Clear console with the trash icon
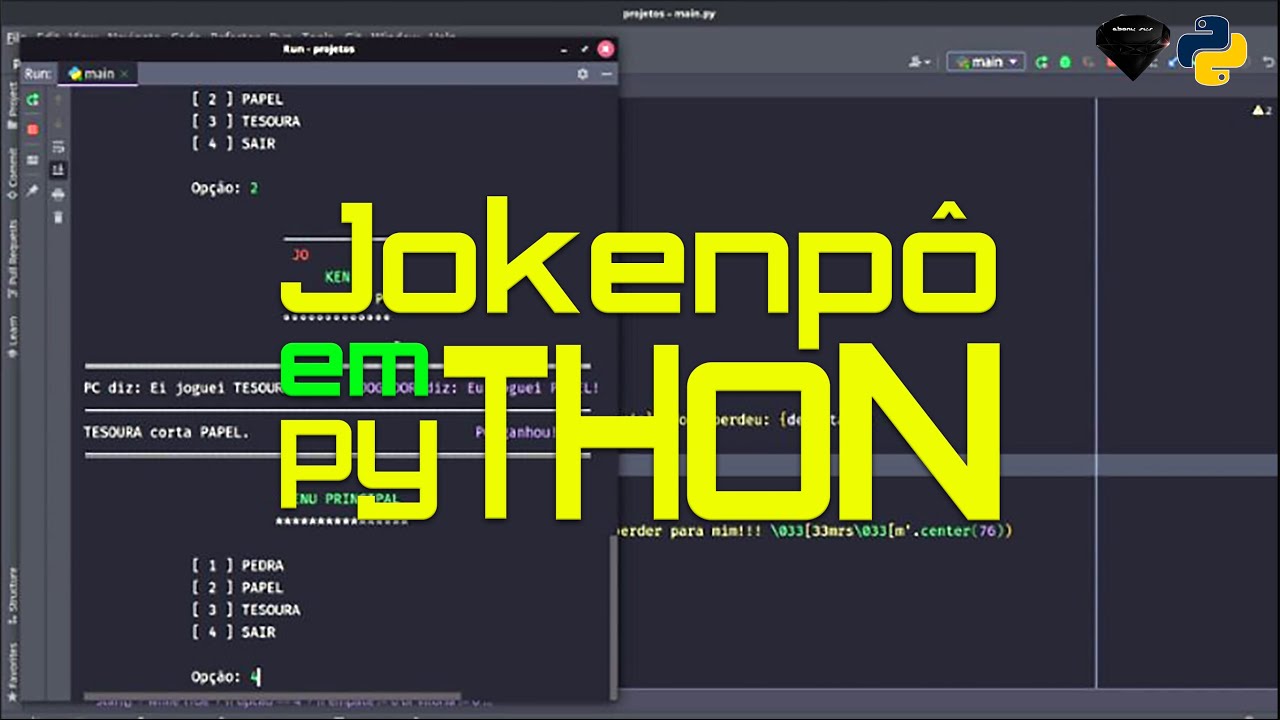The width and height of the screenshot is (1280, 720). [58, 216]
